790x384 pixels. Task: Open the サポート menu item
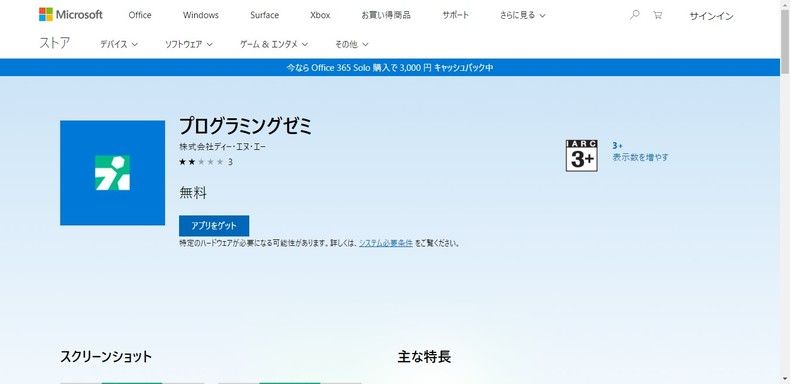(x=455, y=15)
